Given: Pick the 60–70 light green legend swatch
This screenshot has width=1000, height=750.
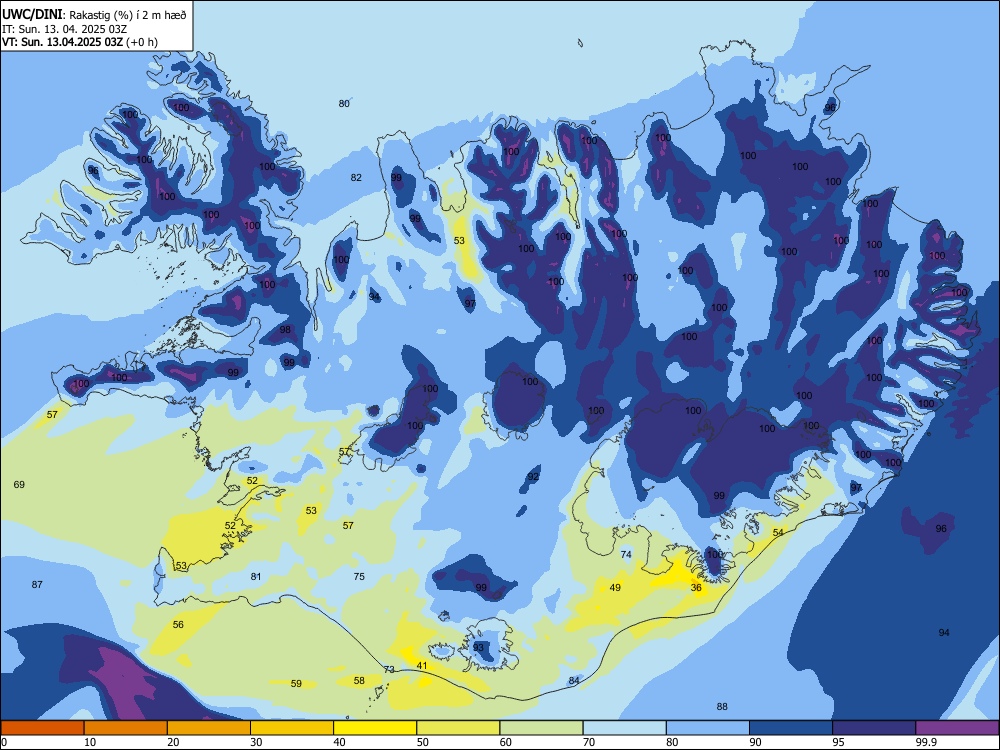Looking at the screenshot, I should (541, 728).
